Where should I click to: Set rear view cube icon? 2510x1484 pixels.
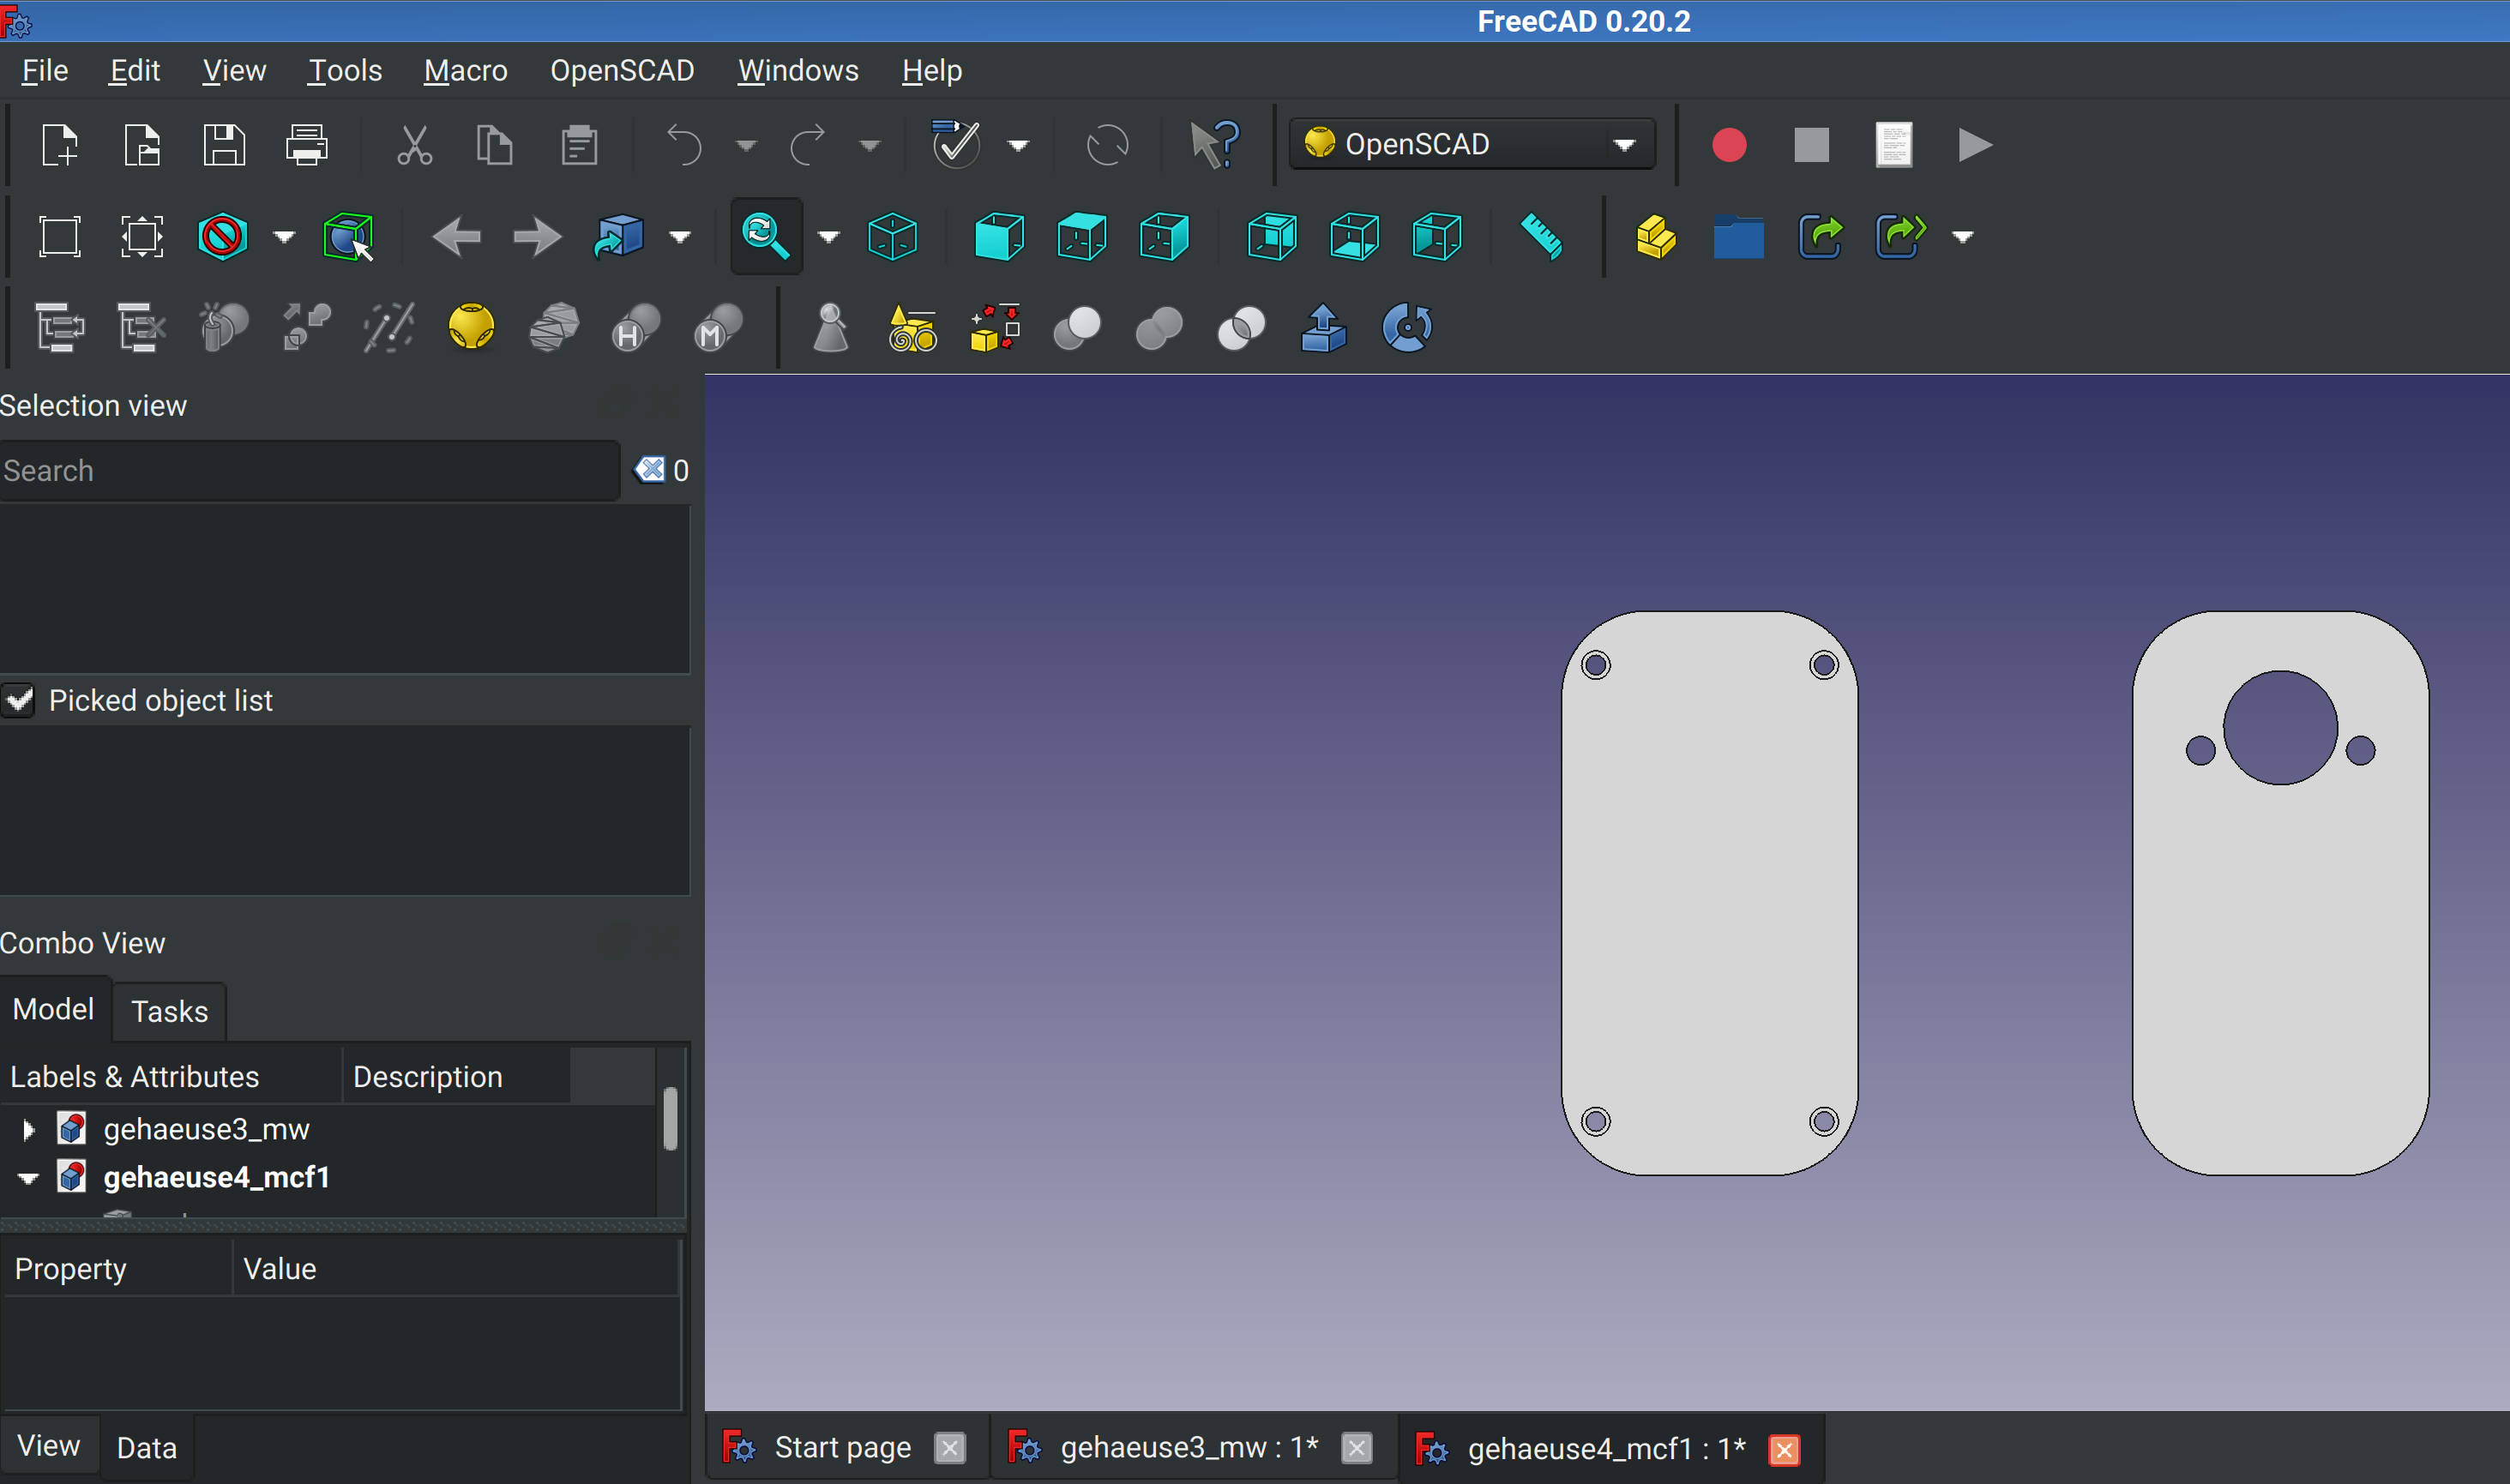click(x=1272, y=237)
